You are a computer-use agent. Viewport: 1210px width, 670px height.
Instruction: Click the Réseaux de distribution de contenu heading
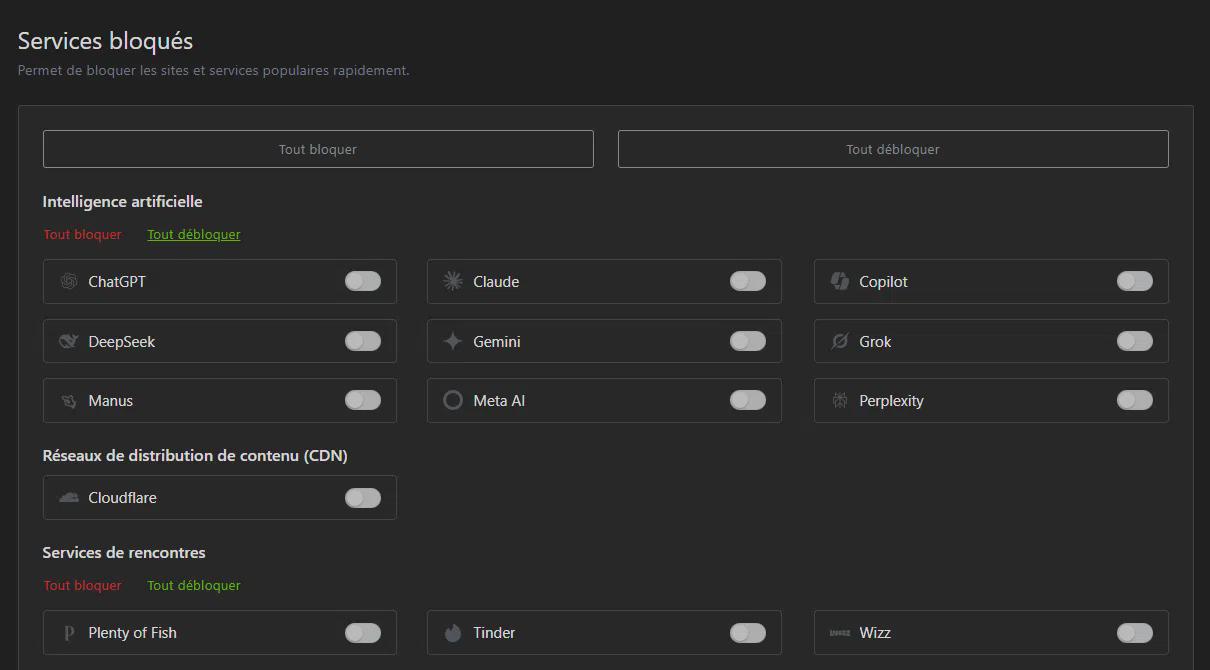[195, 456]
